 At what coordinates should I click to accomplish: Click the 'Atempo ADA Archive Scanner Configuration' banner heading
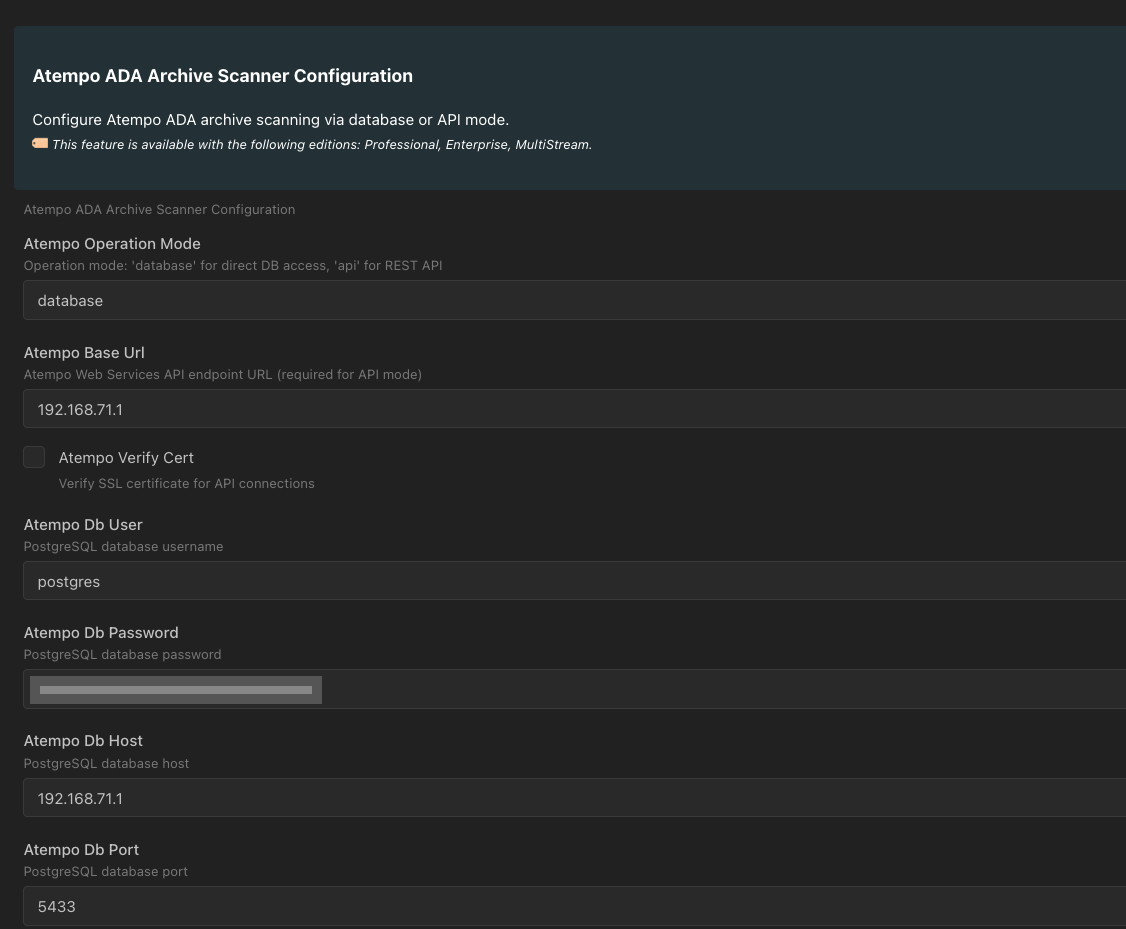[223, 76]
